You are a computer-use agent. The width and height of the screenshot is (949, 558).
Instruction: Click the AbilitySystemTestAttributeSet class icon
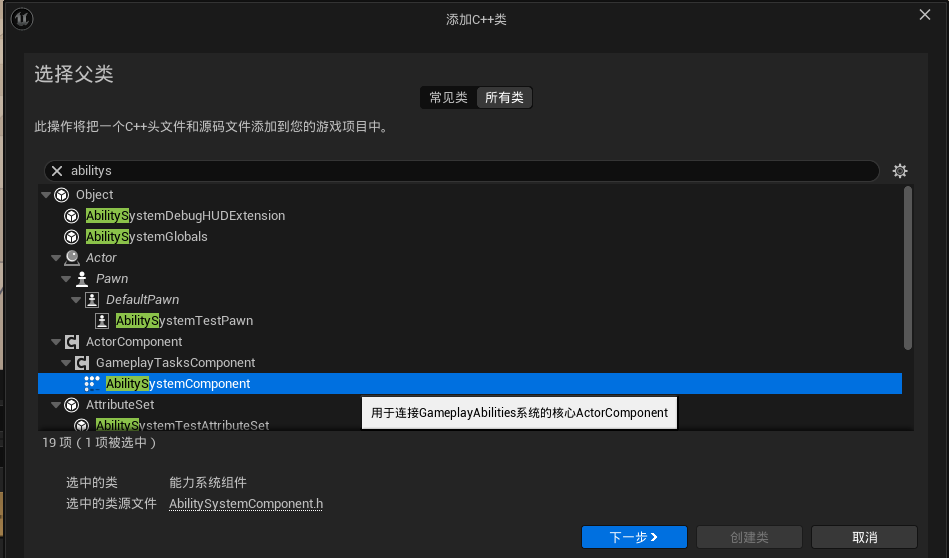tap(82, 425)
